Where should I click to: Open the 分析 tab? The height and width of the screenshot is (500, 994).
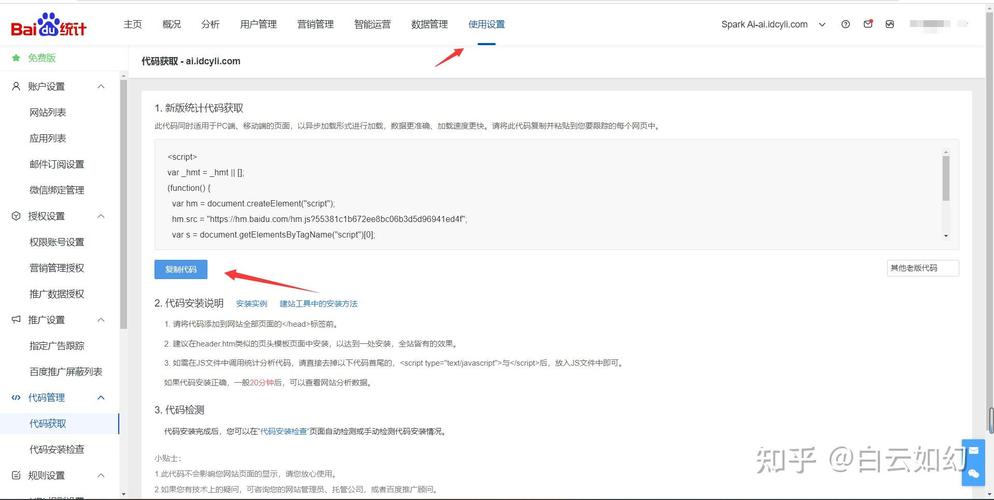[210, 25]
